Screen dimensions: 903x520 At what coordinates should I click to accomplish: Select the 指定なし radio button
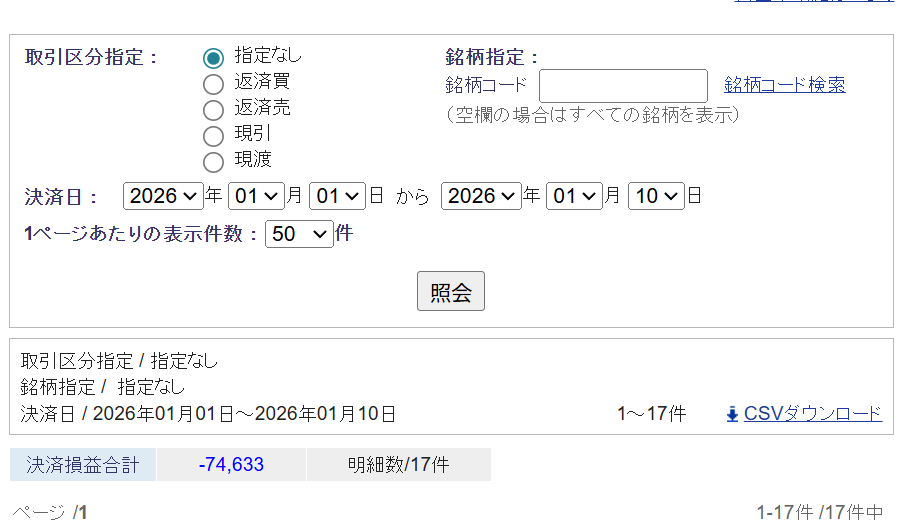coord(213,58)
